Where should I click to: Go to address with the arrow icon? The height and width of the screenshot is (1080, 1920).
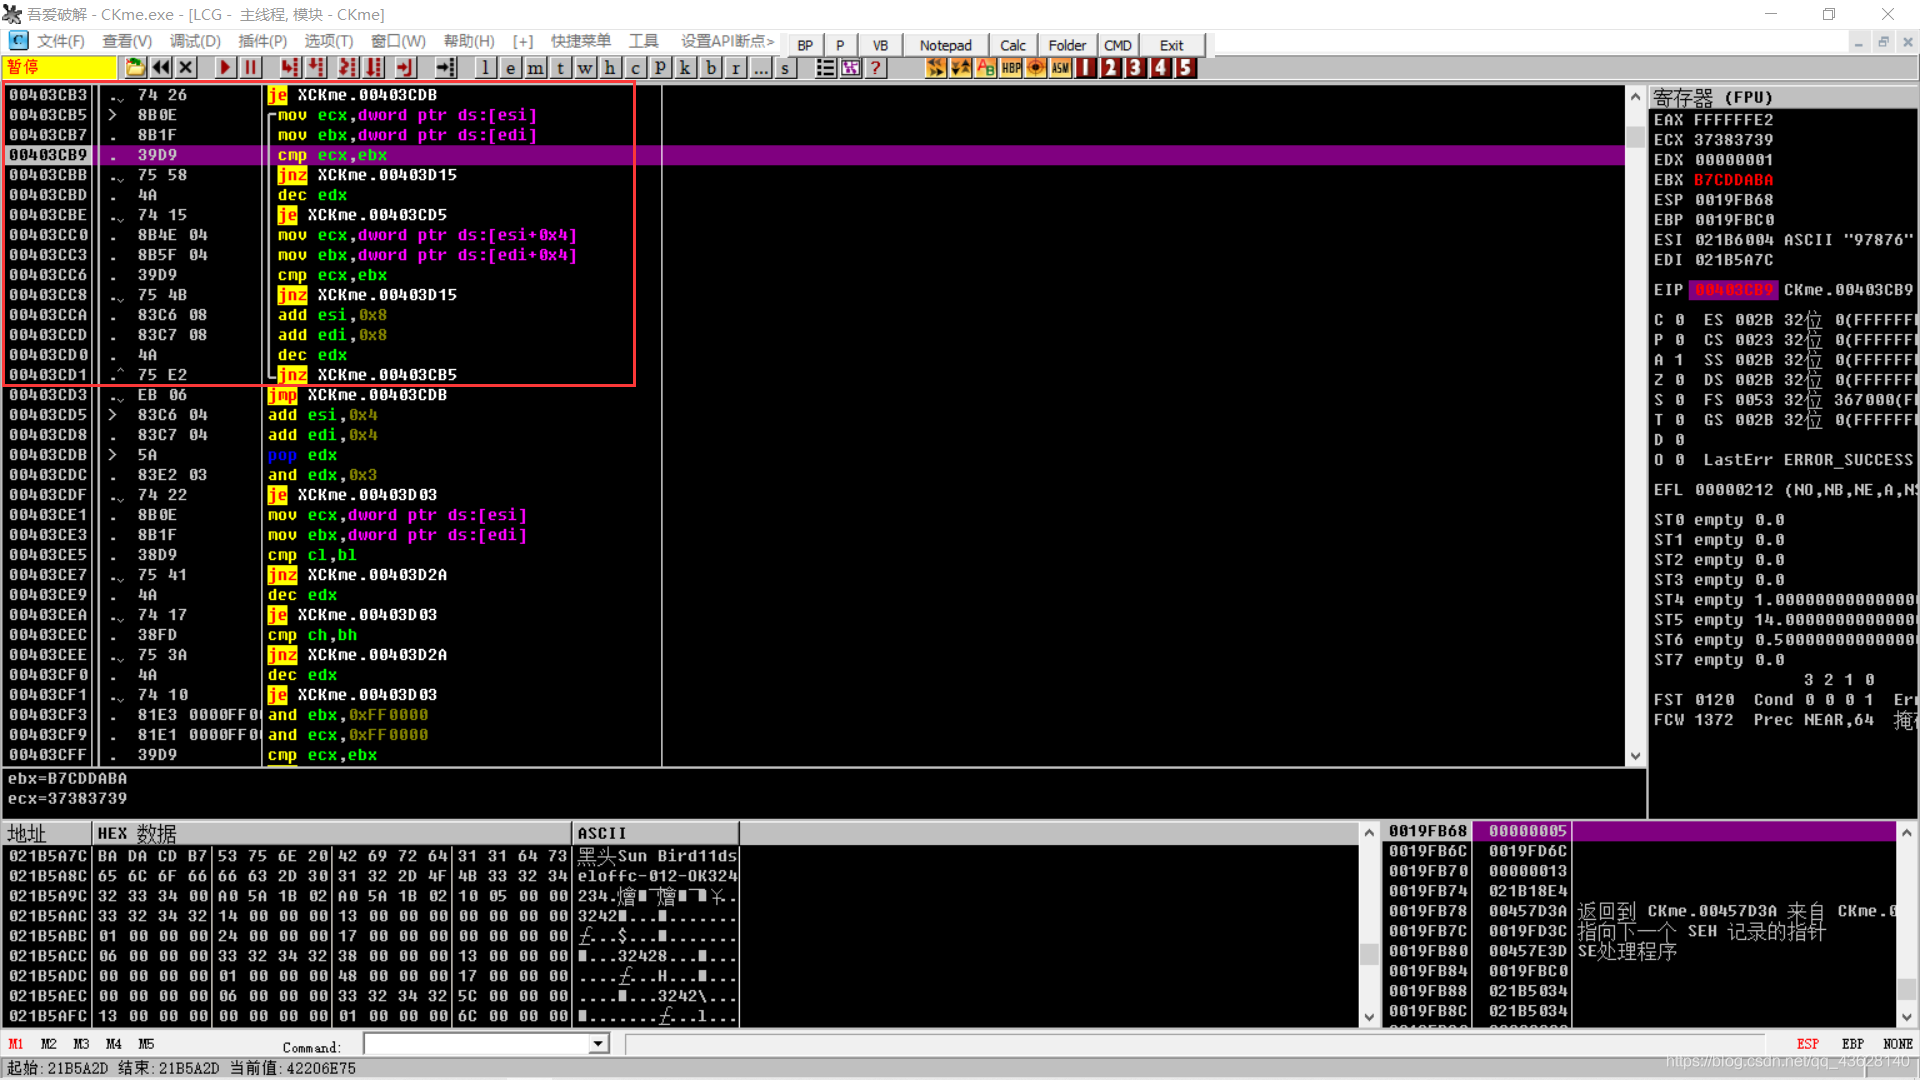pyautogui.click(x=446, y=67)
